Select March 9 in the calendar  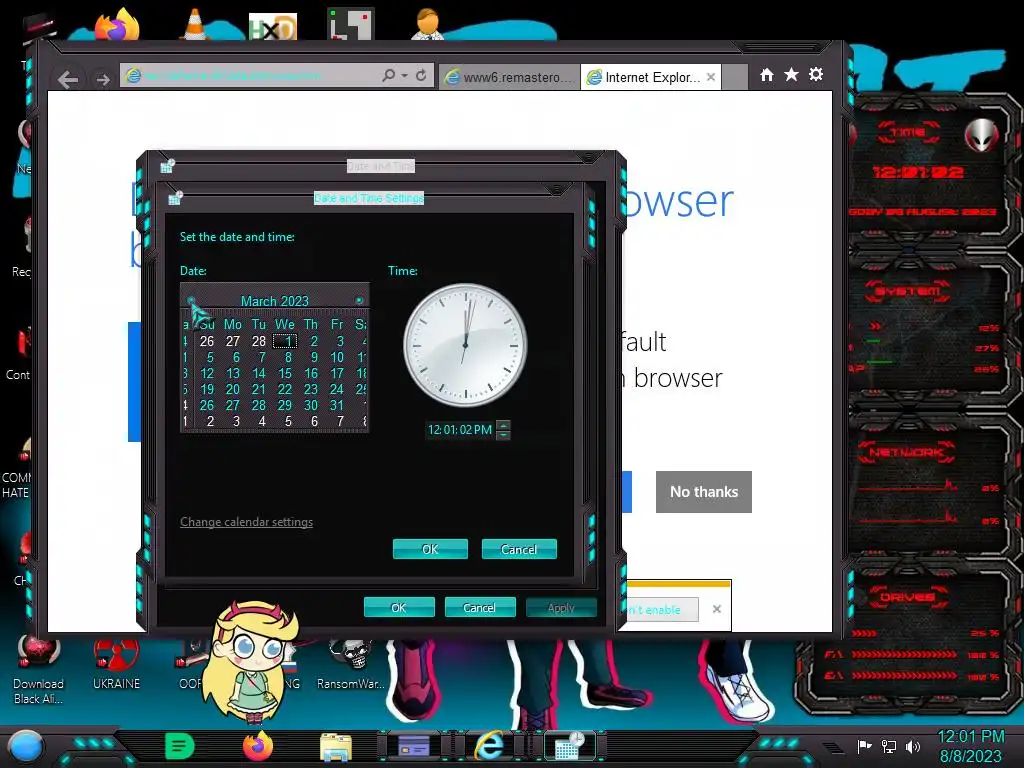tap(313, 357)
